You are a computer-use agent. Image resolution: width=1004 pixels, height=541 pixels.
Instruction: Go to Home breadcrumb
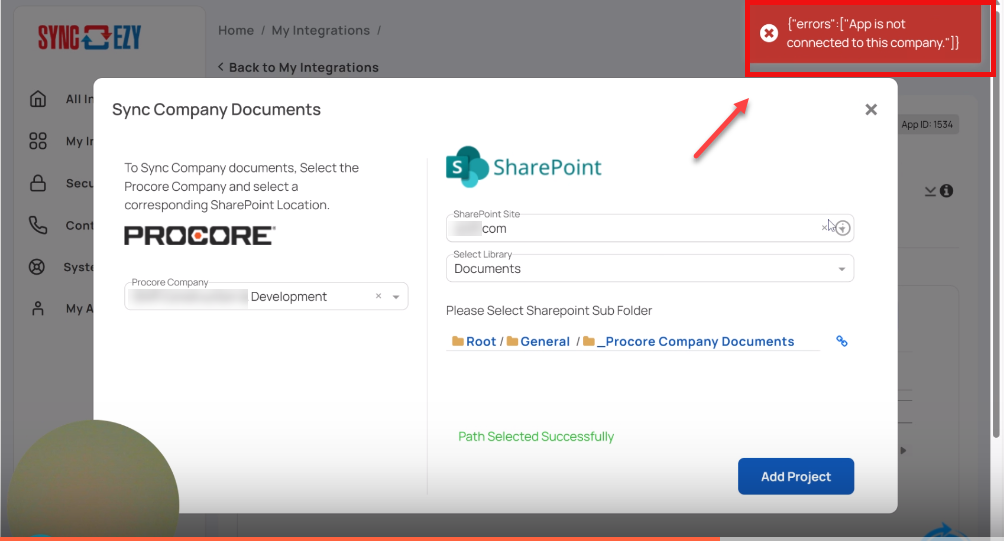[x=236, y=30]
